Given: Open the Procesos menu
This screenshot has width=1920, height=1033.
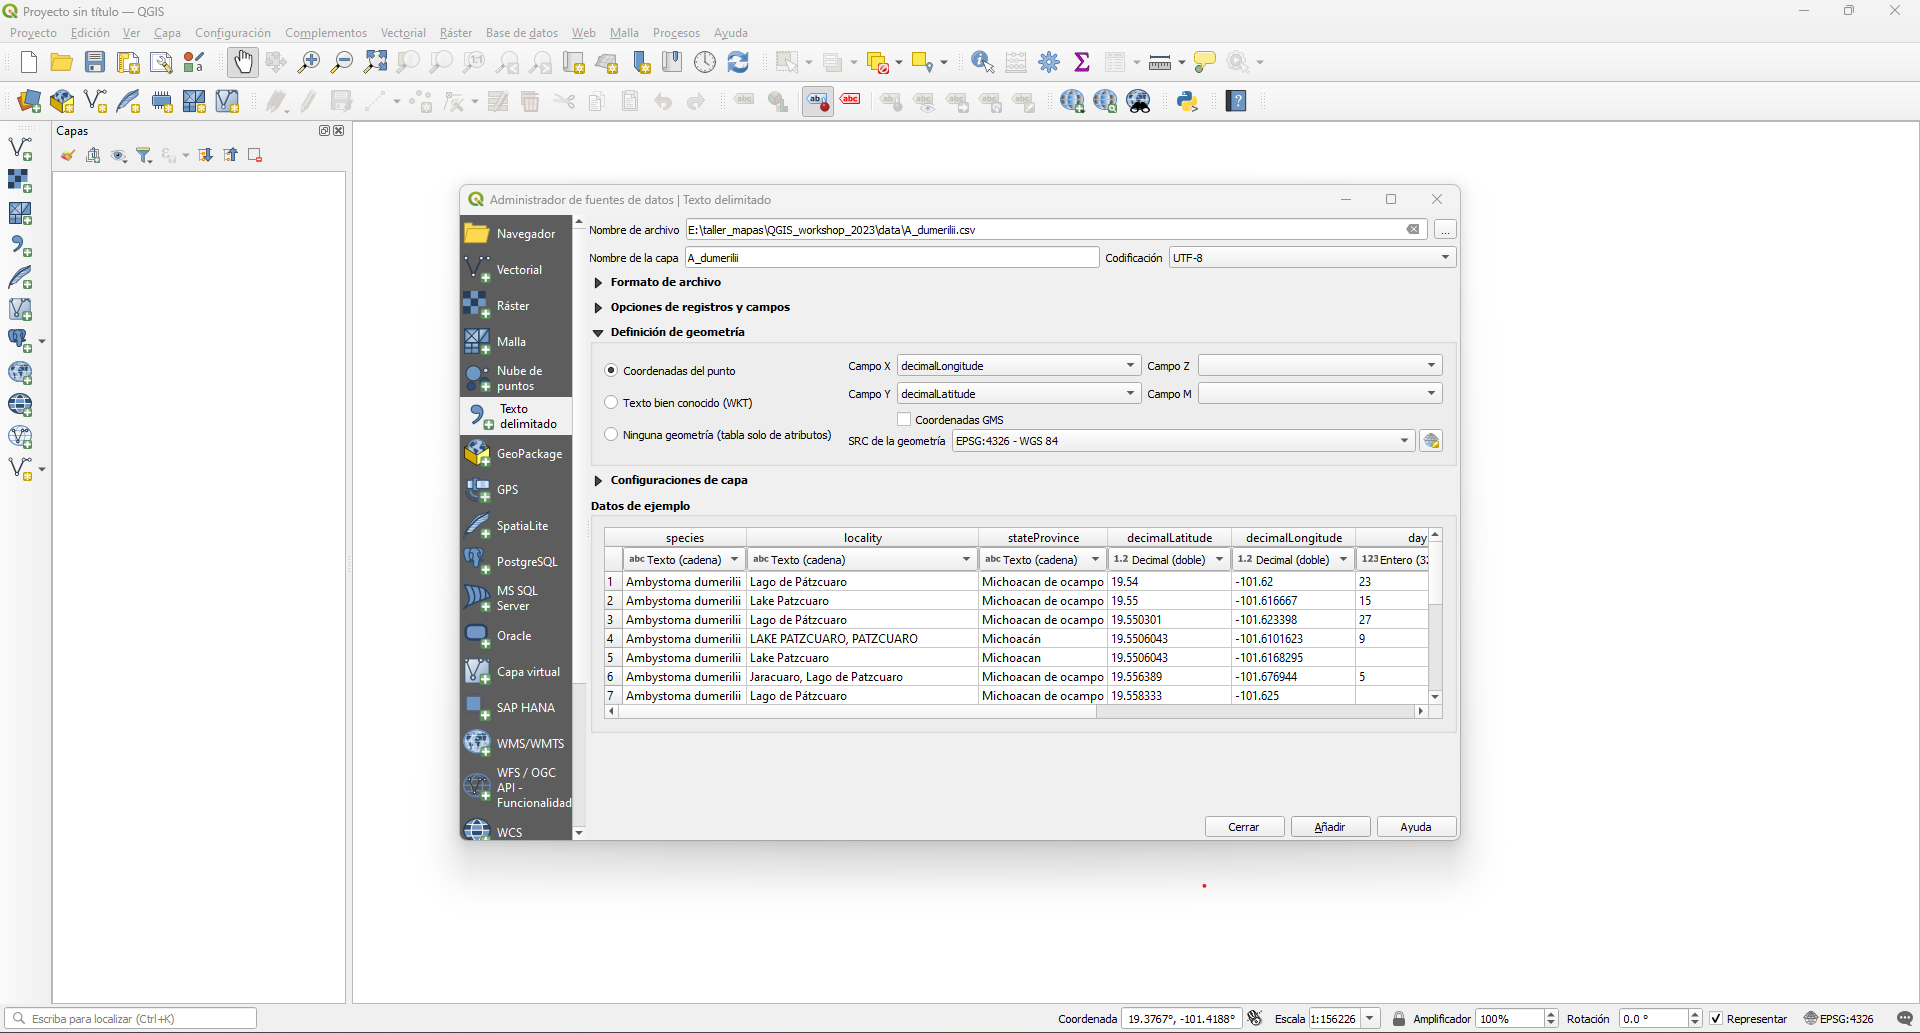Looking at the screenshot, I should [x=676, y=33].
